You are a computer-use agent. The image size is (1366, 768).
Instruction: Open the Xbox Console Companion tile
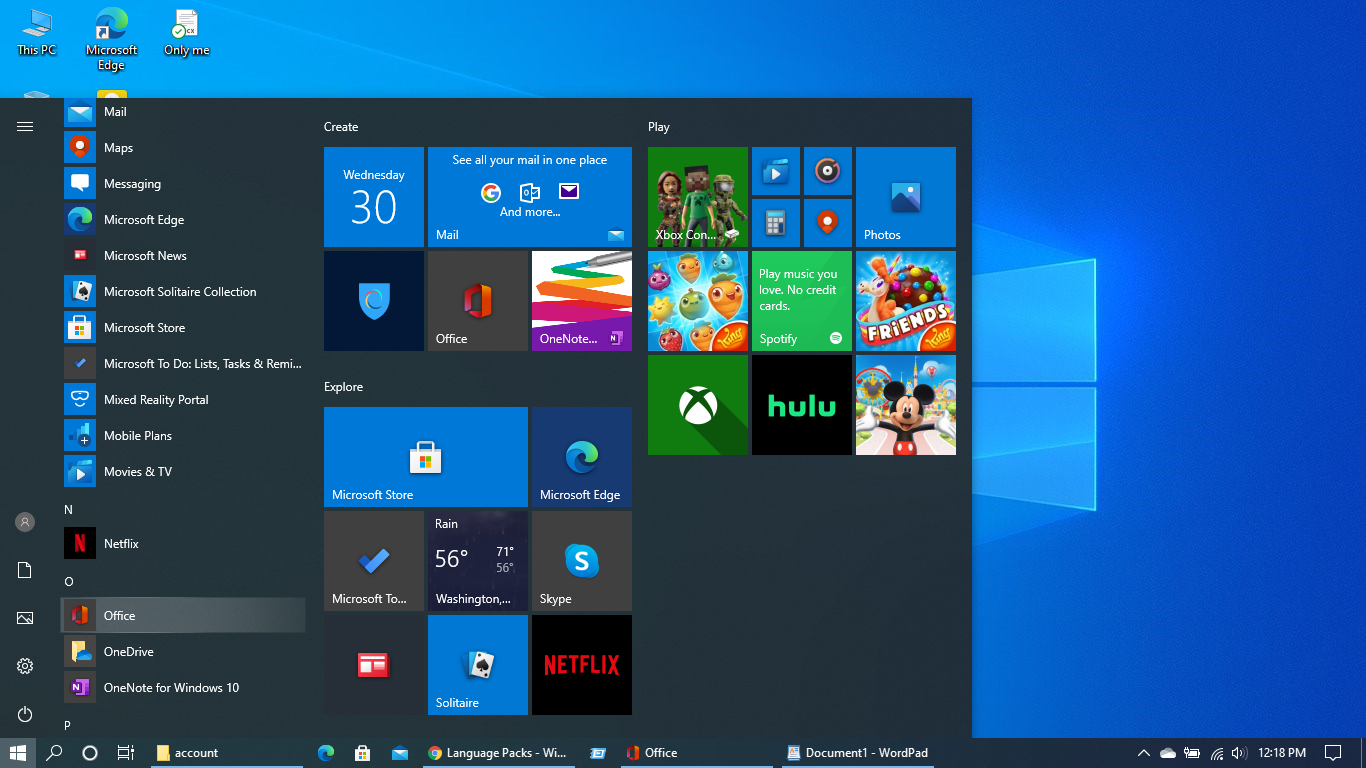coord(698,197)
